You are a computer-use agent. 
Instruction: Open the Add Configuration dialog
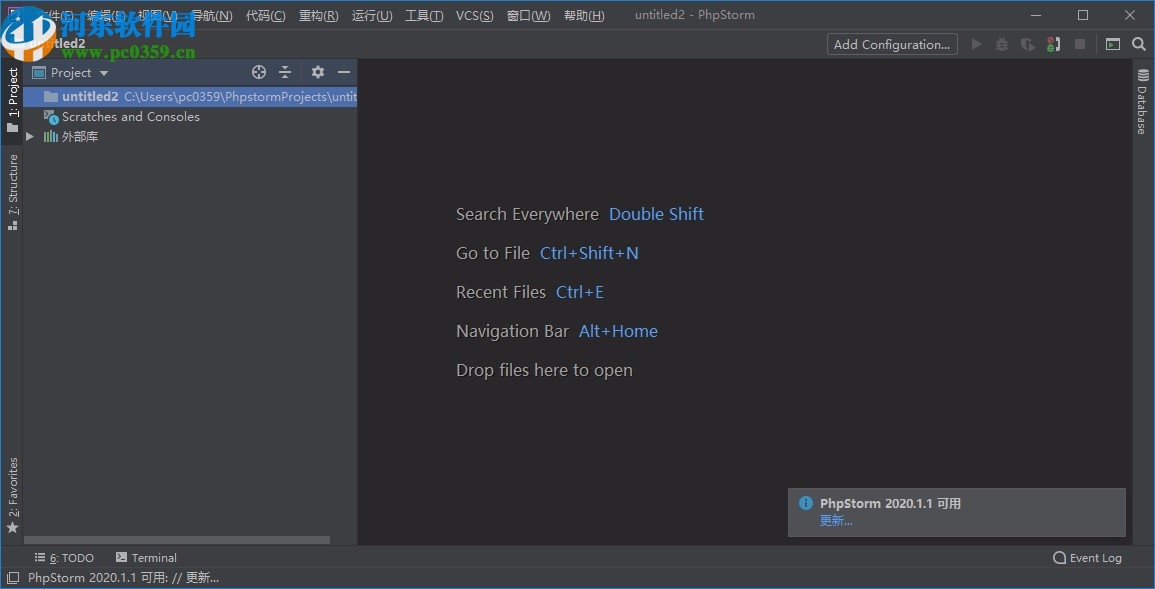[891, 44]
